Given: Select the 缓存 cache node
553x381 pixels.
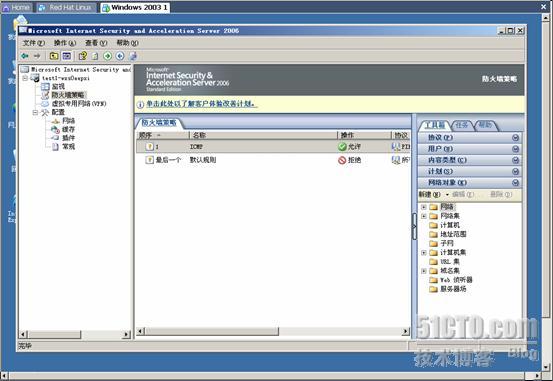Looking at the screenshot, I should click(68, 129).
